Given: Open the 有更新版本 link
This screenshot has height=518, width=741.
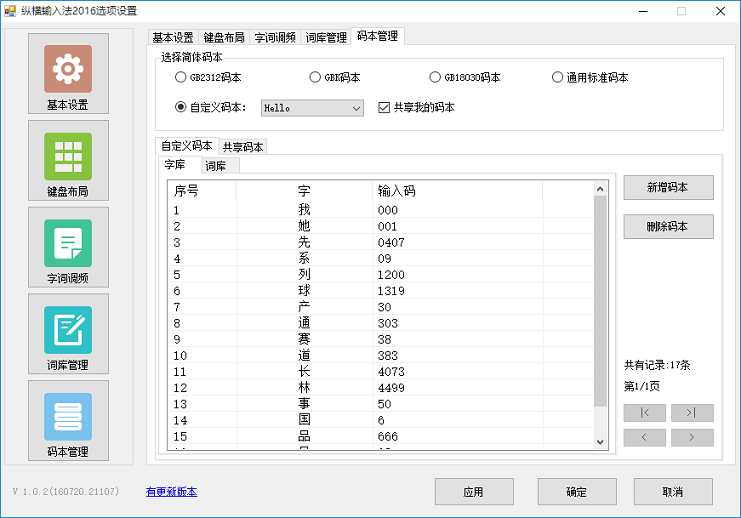Looking at the screenshot, I should click(171, 492).
